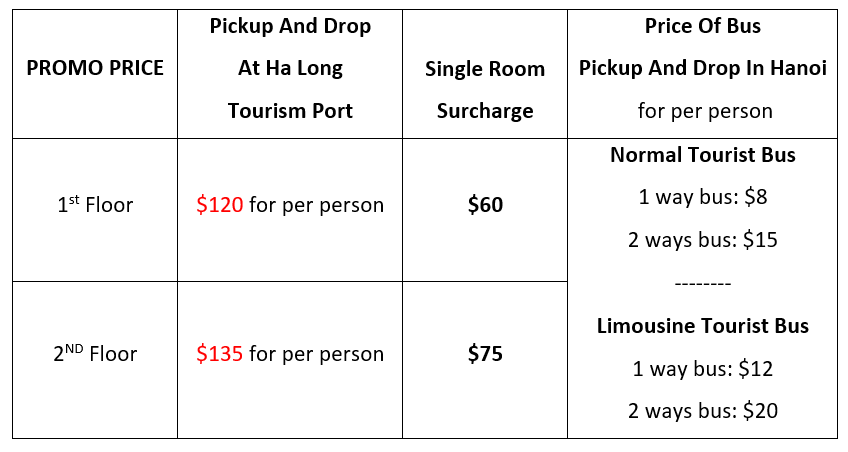Image resolution: width=848 pixels, height=452 pixels.
Task: Select the red $135 price
Action: point(220,354)
